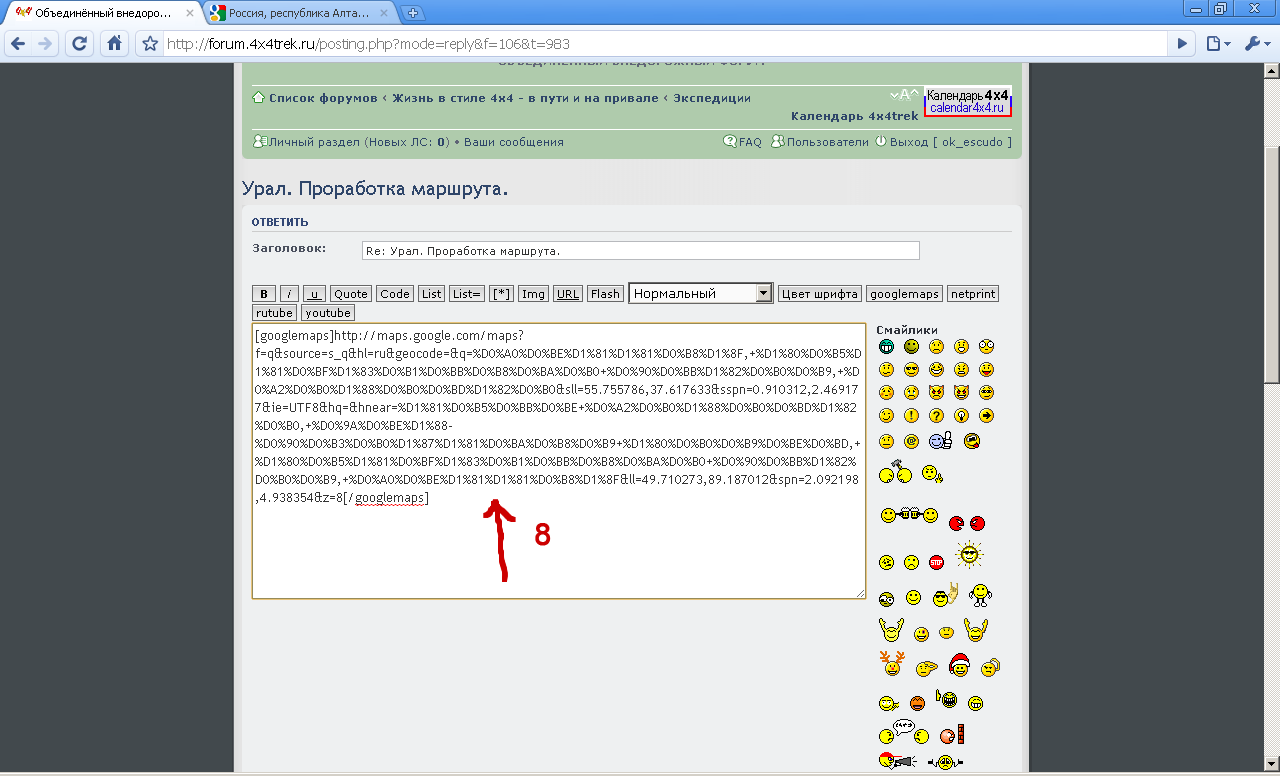Close the Объединённый внедорожный forum tab

pos(190,13)
